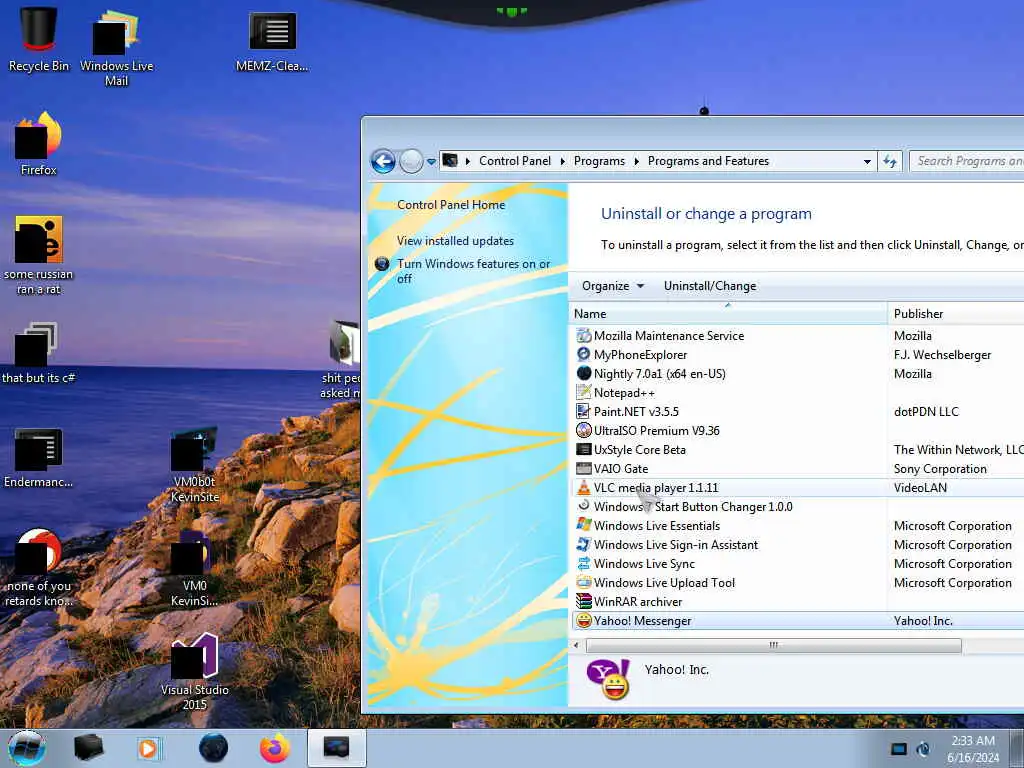Open recent pages dropdown beside Forward button
Viewport: 1024px width, 768px height.
click(431, 161)
